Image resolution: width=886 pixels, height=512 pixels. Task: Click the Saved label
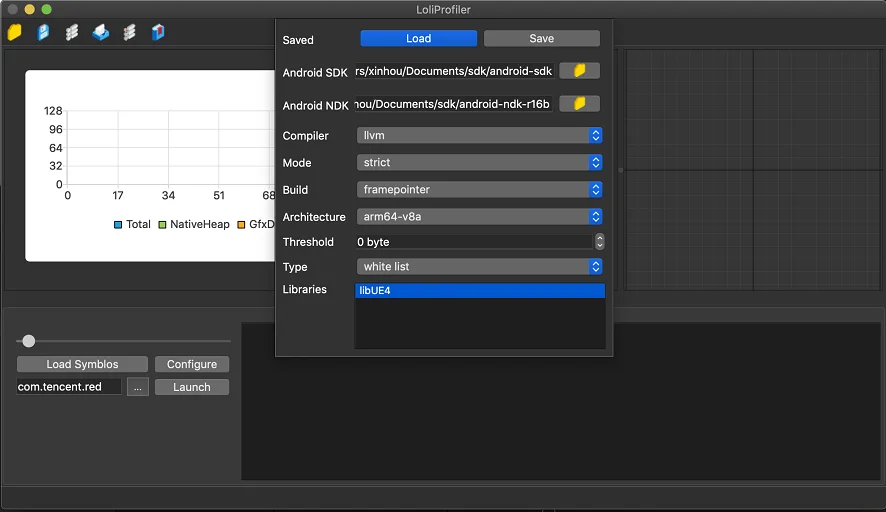coord(298,40)
